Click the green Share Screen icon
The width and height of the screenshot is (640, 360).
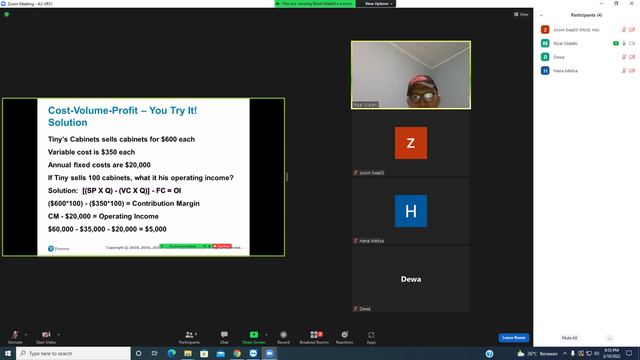click(254, 335)
